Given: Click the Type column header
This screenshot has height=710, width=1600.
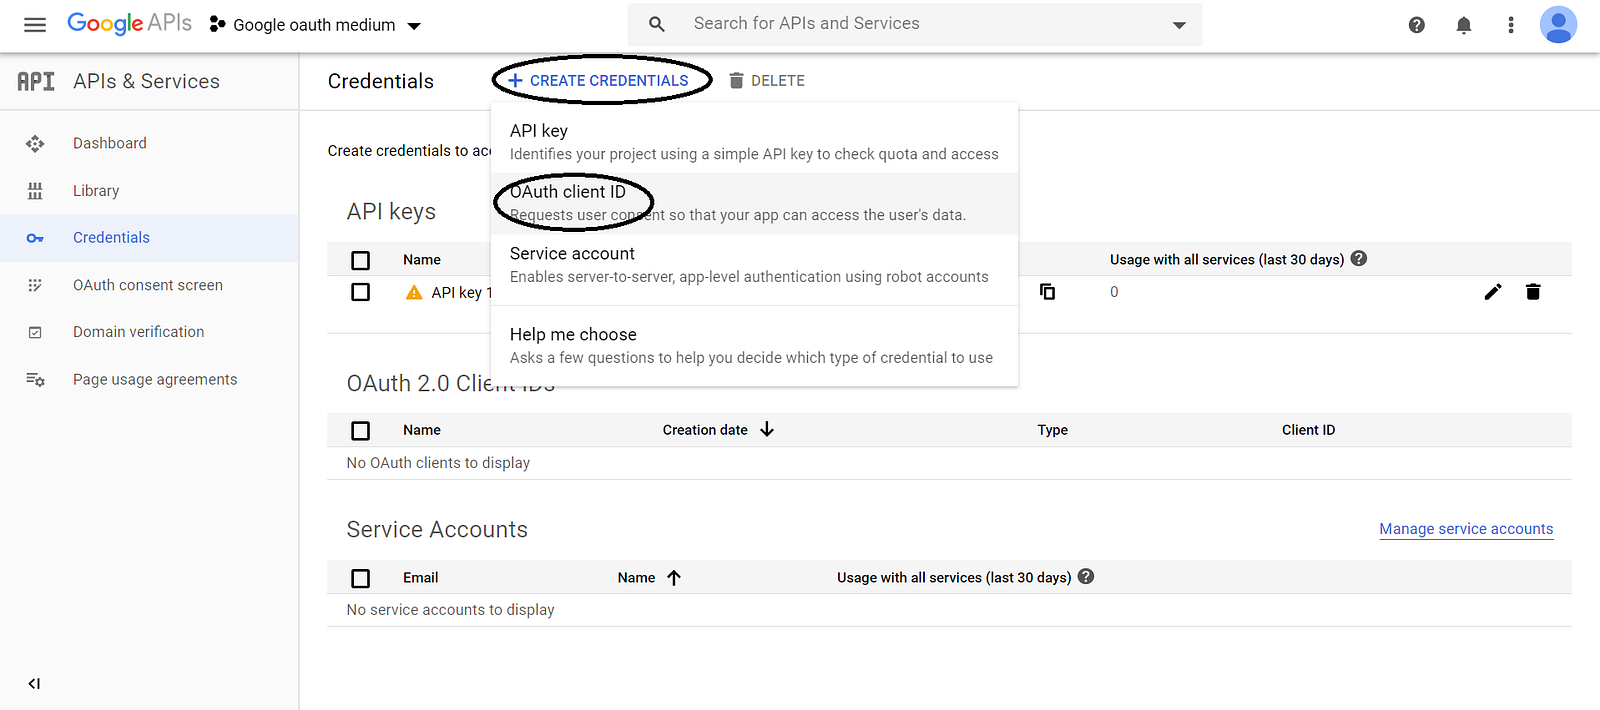Looking at the screenshot, I should point(1053,429).
